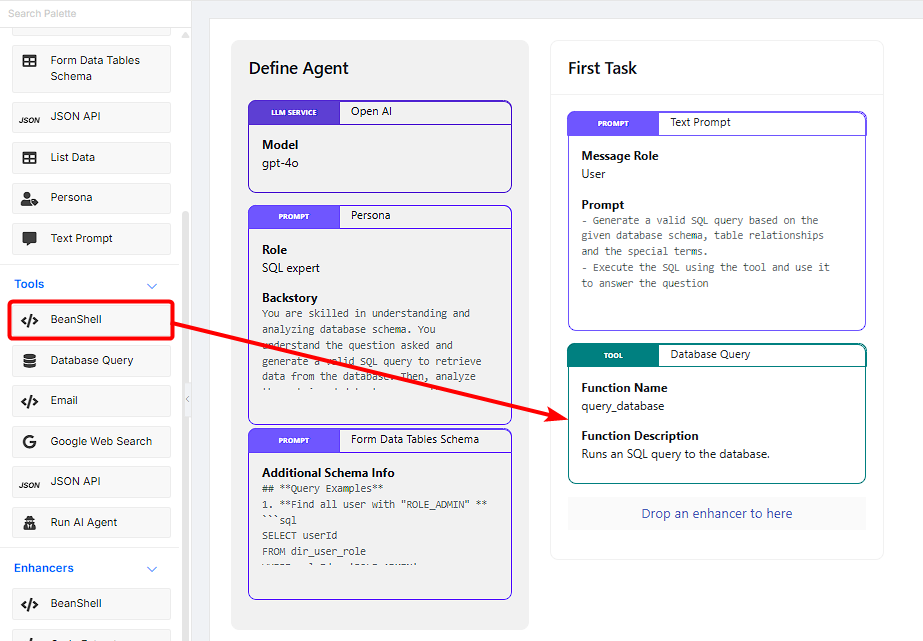Click the Database Query cylinder icon
923x641 pixels.
point(29,361)
